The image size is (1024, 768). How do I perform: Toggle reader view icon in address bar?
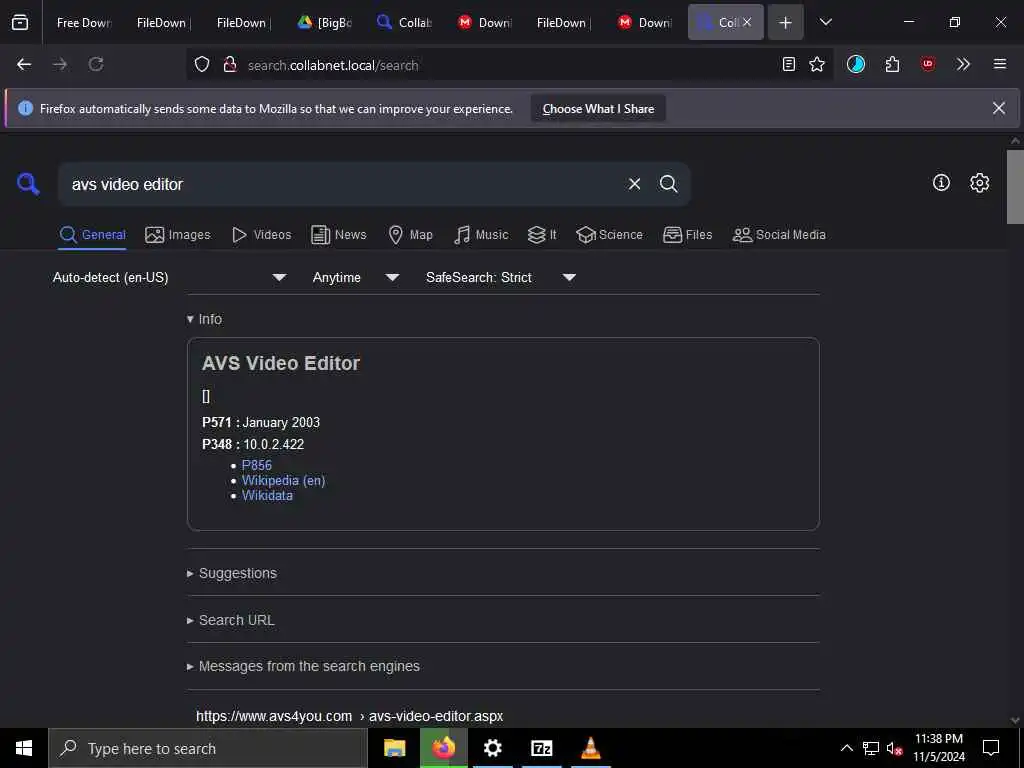click(x=789, y=64)
